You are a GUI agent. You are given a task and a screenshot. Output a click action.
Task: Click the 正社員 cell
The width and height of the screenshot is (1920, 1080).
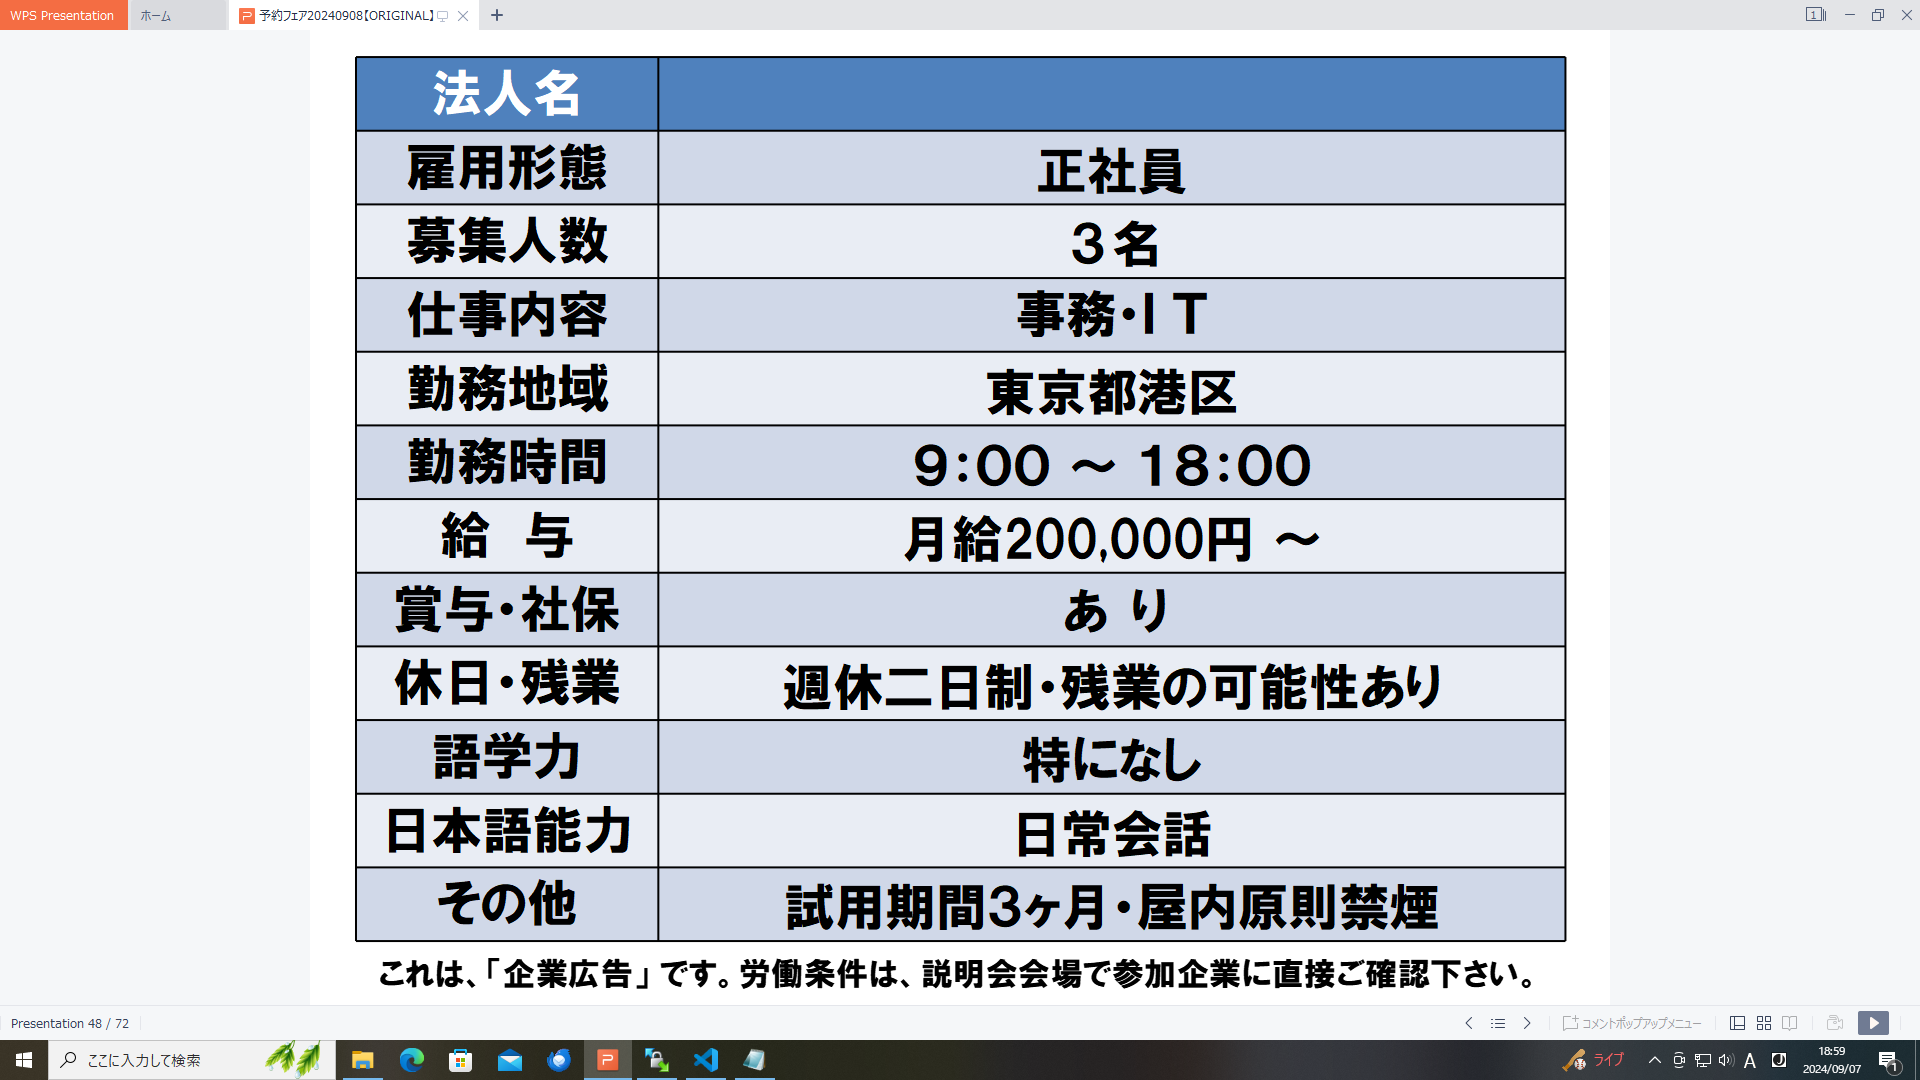click(x=1111, y=168)
